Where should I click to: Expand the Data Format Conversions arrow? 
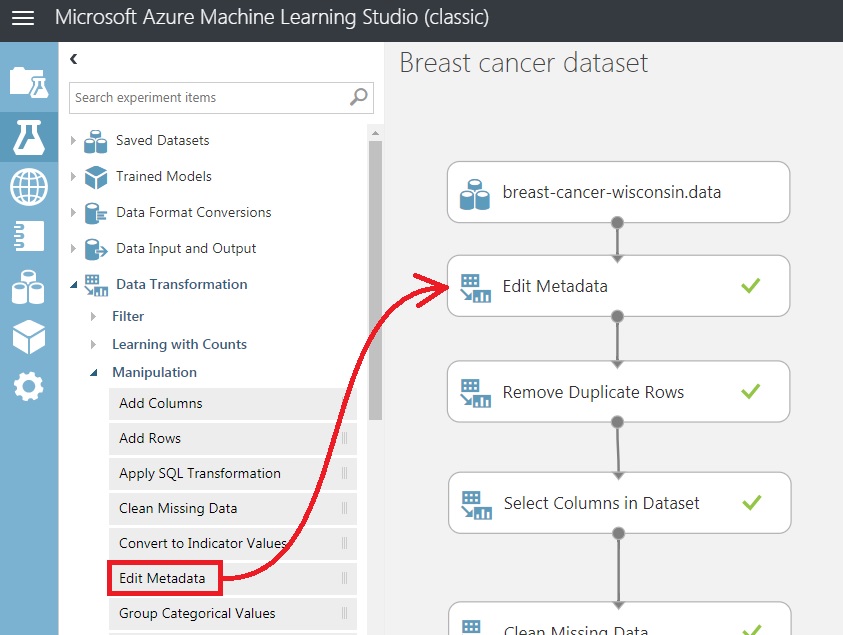click(x=73, y=212)
